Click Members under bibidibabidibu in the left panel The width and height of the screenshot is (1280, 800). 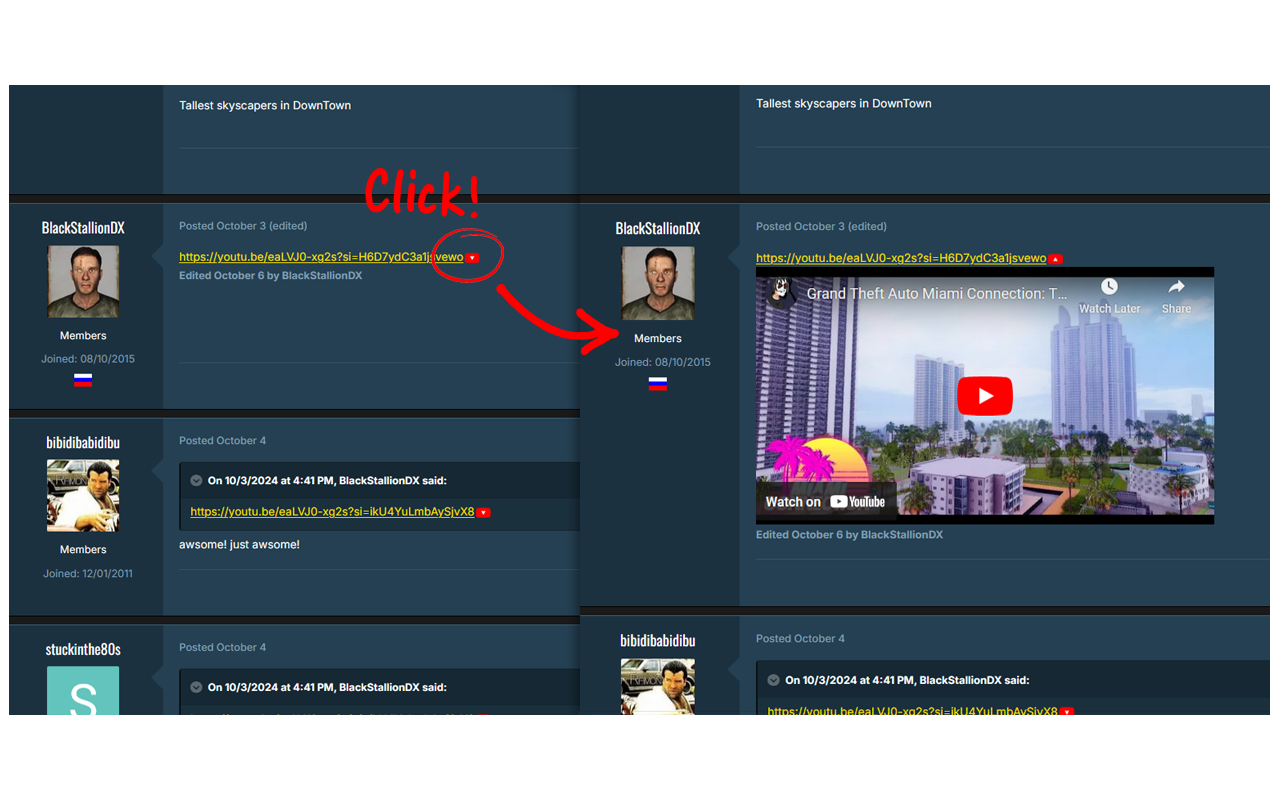point(83,550)
